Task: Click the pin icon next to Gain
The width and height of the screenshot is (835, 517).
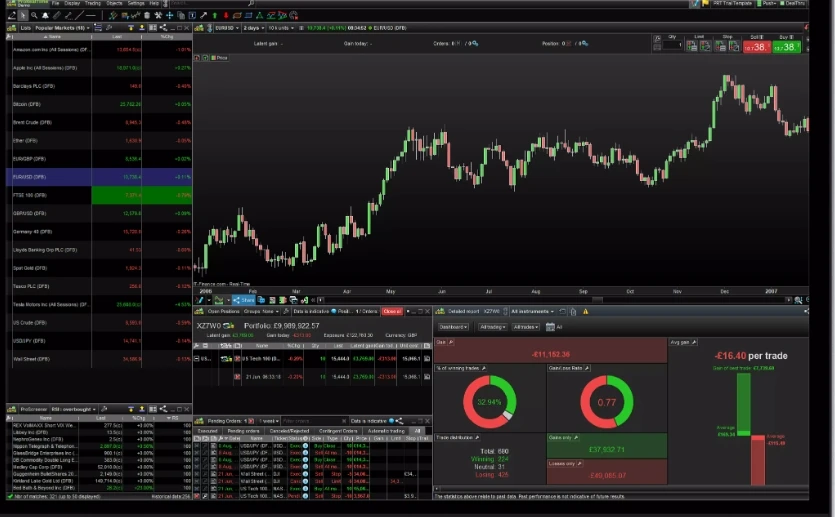Action: pos(452,341)
